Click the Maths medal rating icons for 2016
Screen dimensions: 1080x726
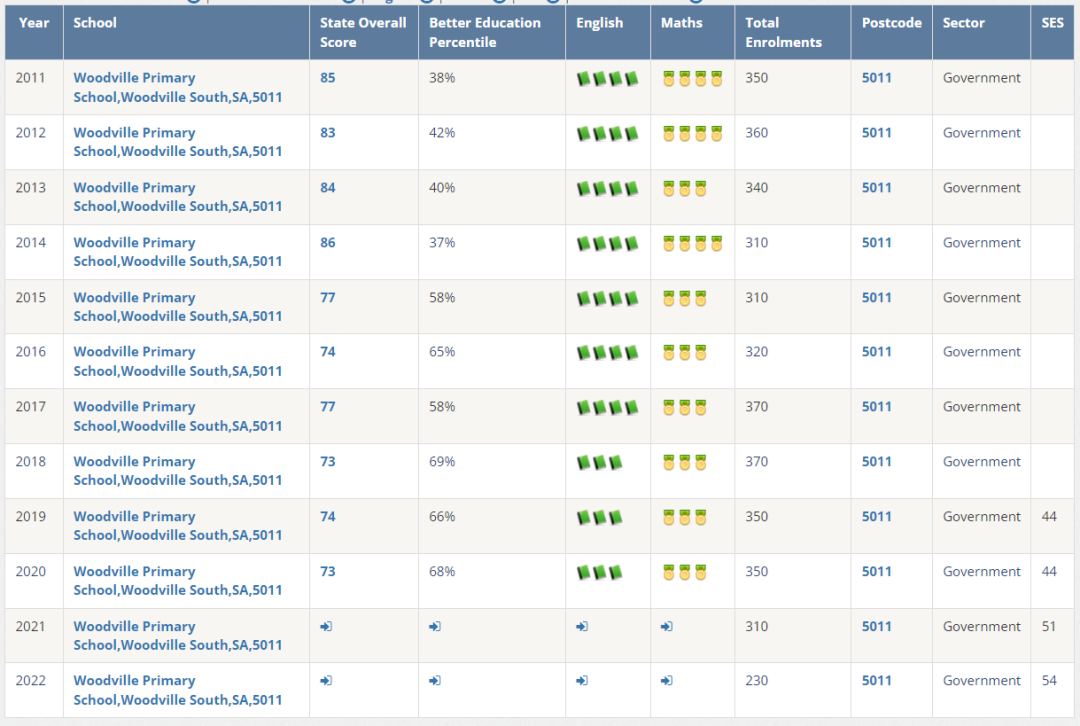pos(685,353)
